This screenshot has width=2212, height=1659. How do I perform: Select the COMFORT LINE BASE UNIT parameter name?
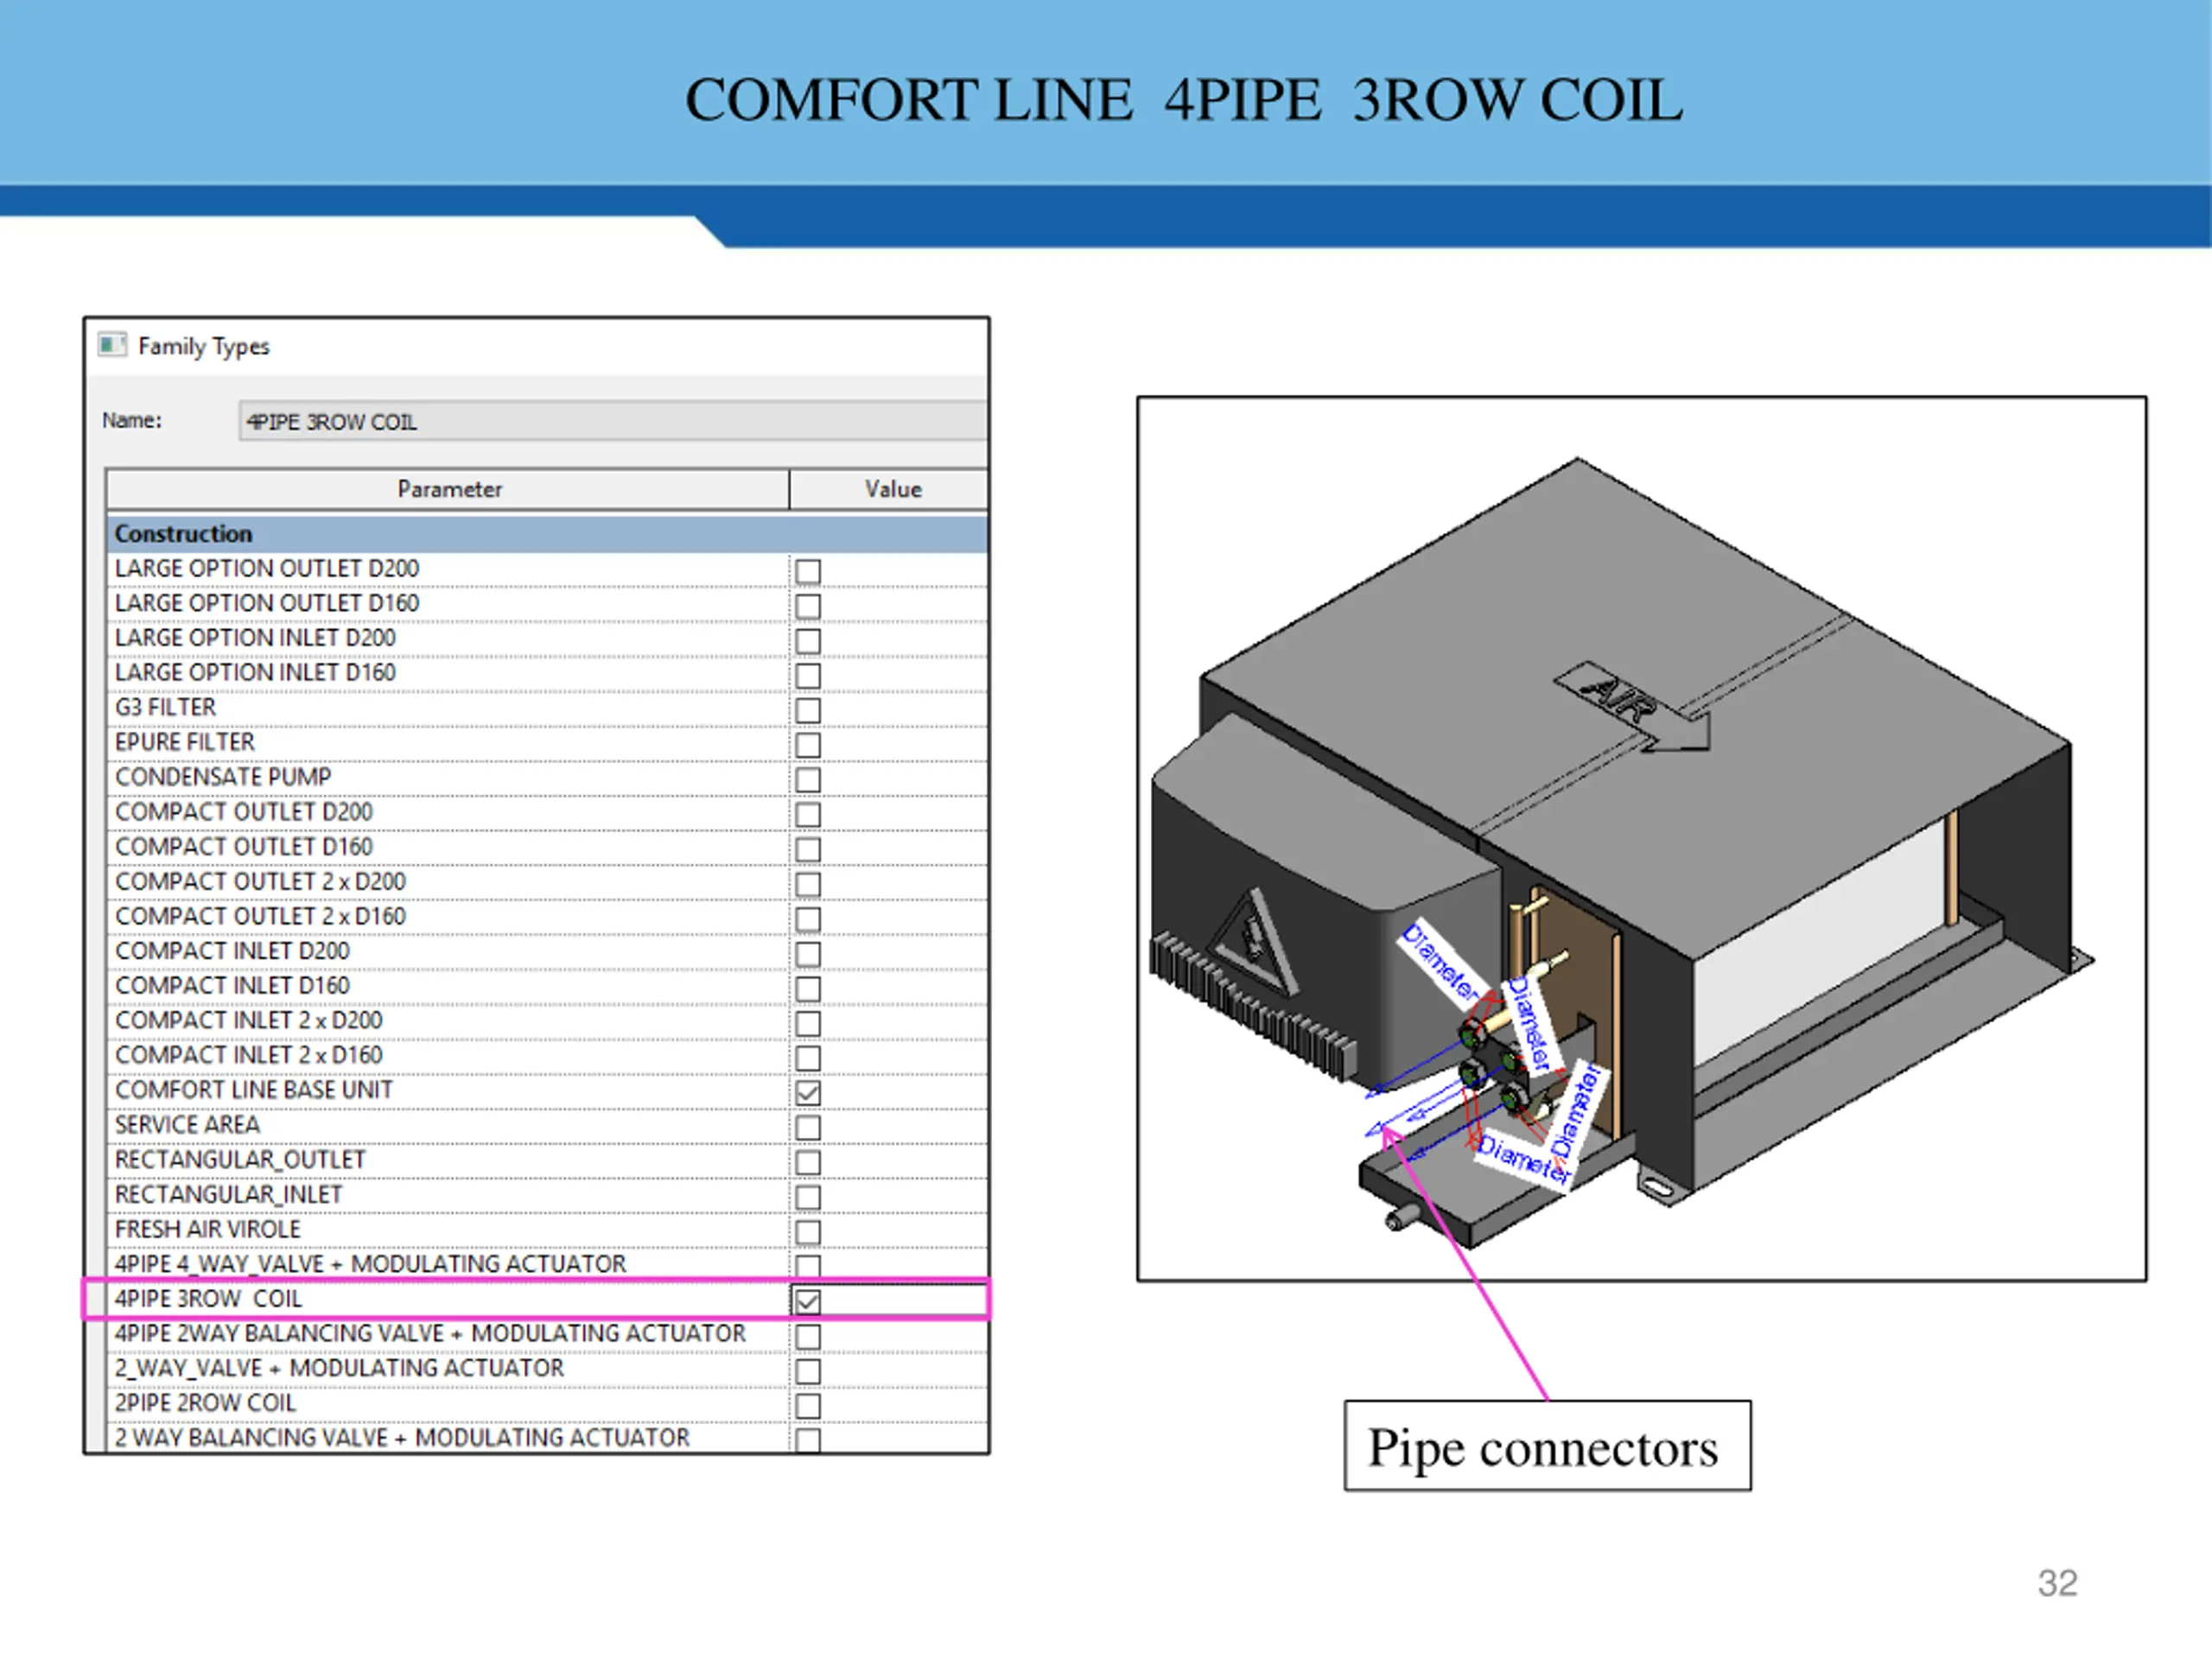click(x=254, y=1090)
